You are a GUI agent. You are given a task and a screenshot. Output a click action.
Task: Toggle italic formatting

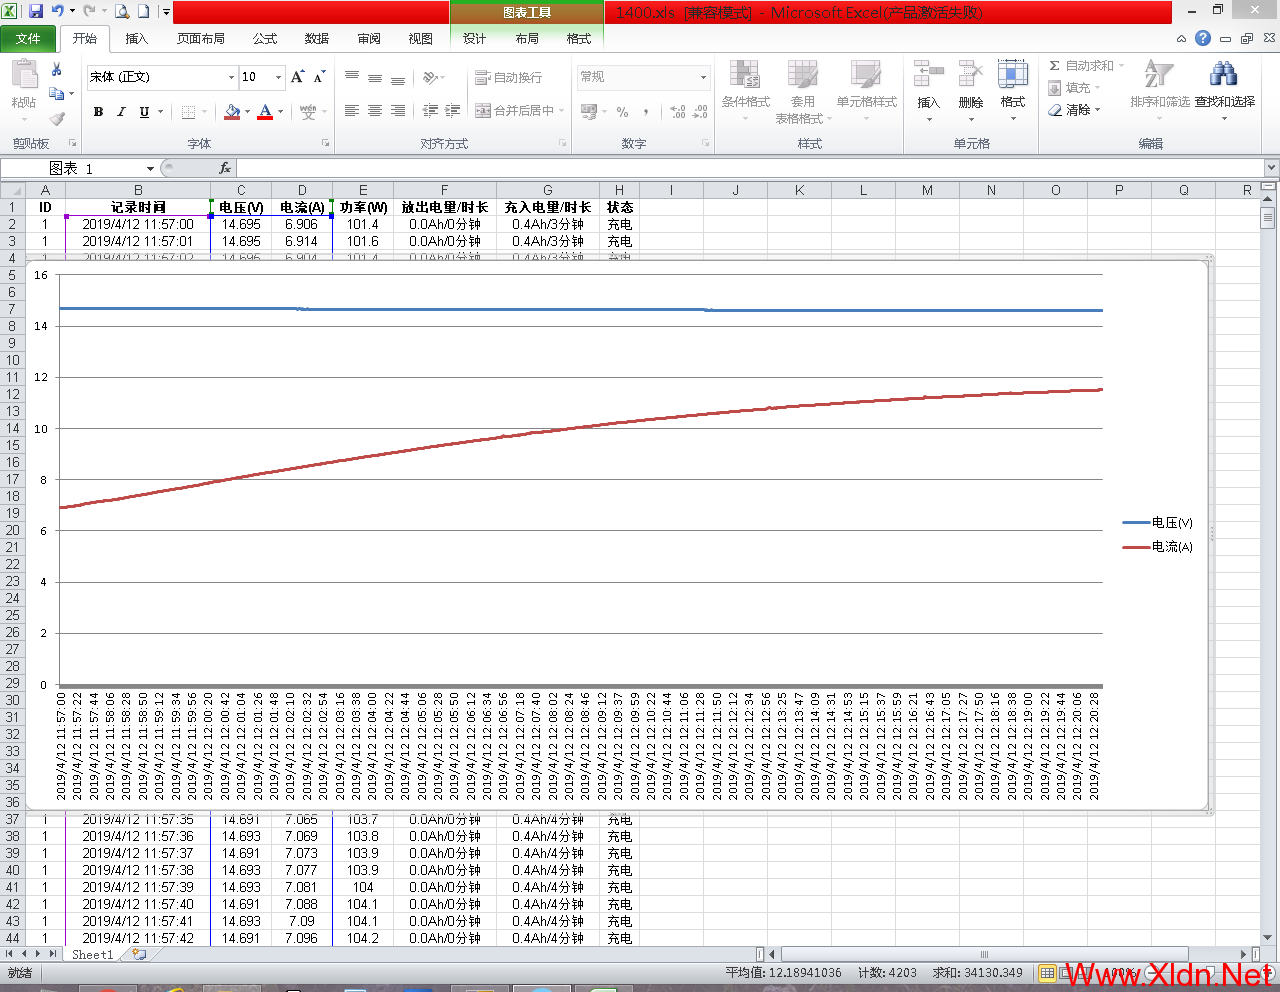click(x=121, y=111)
